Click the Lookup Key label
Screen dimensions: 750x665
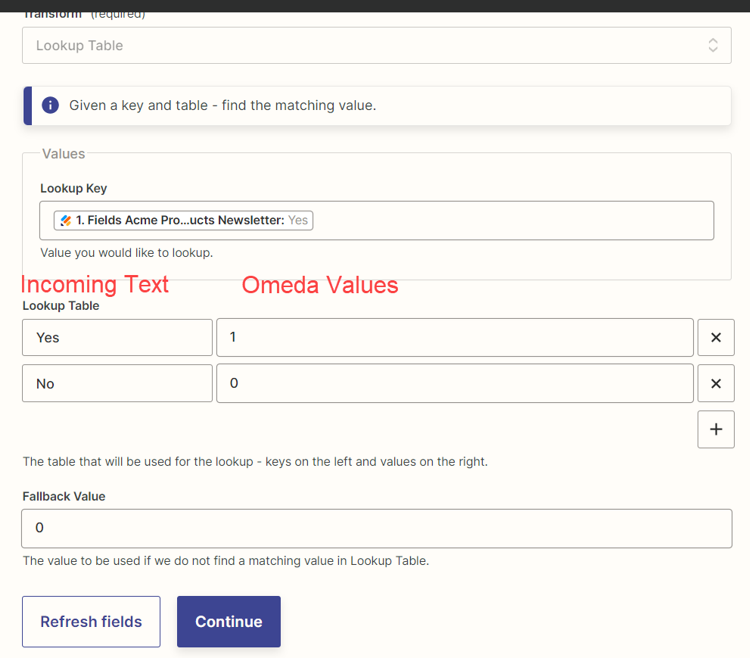[x=73, y=188]
